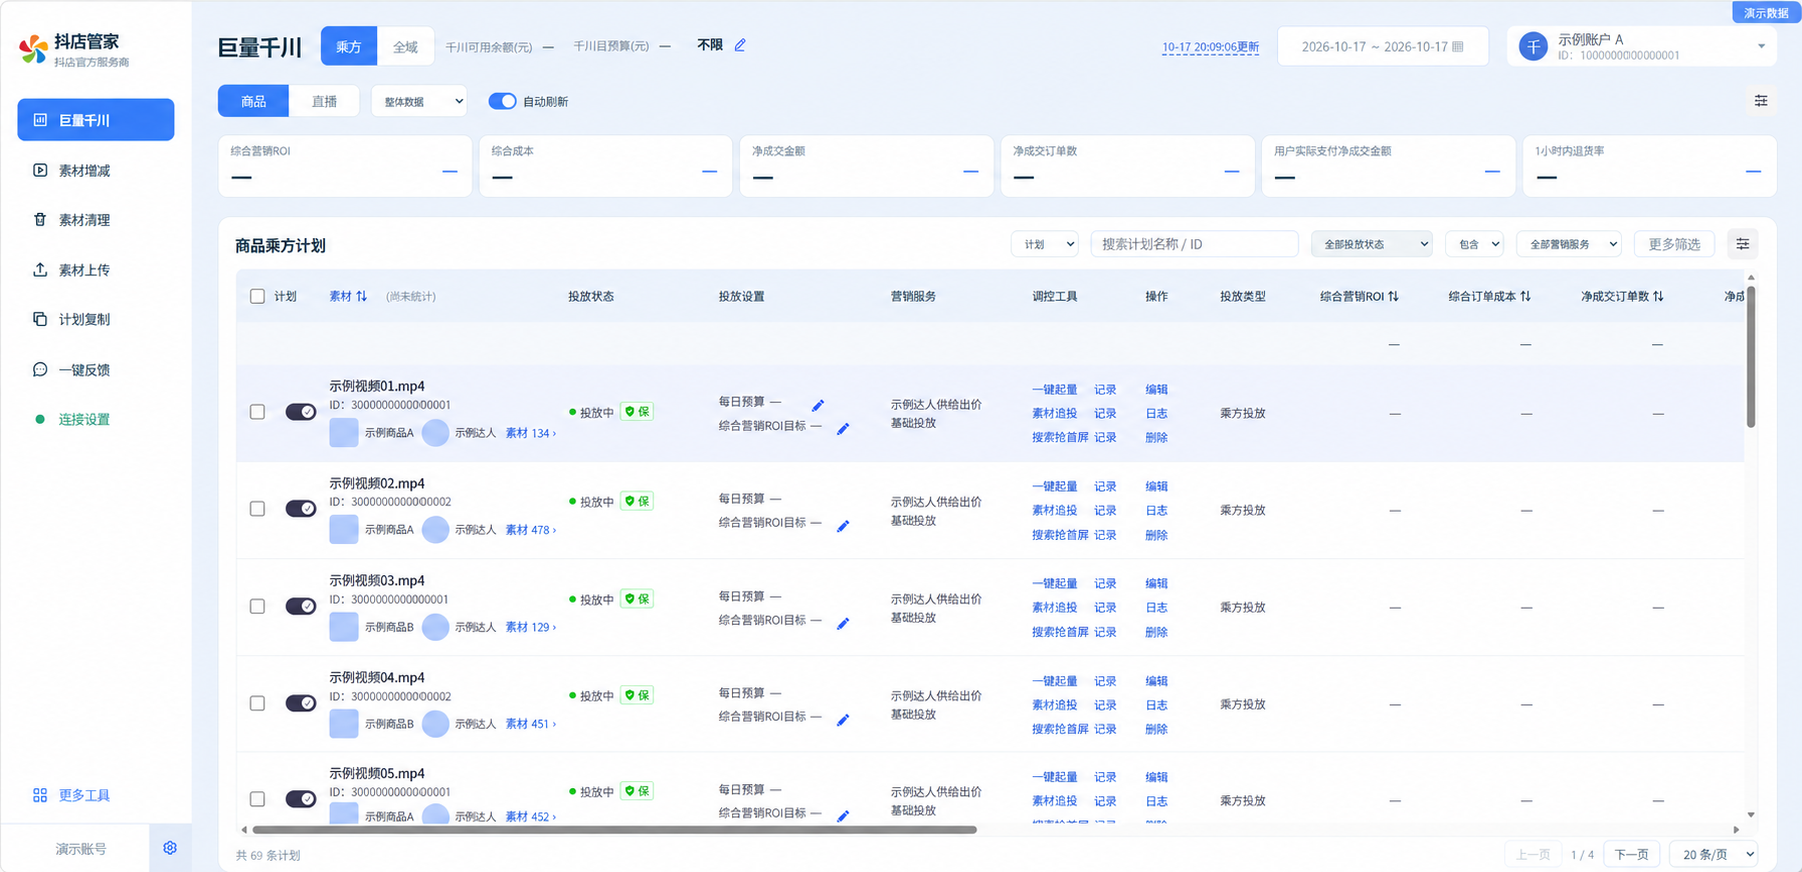The image size is (1802, 872).
Task: Focus the 搜索计划名称 / ID search field
Action: 1194,244
